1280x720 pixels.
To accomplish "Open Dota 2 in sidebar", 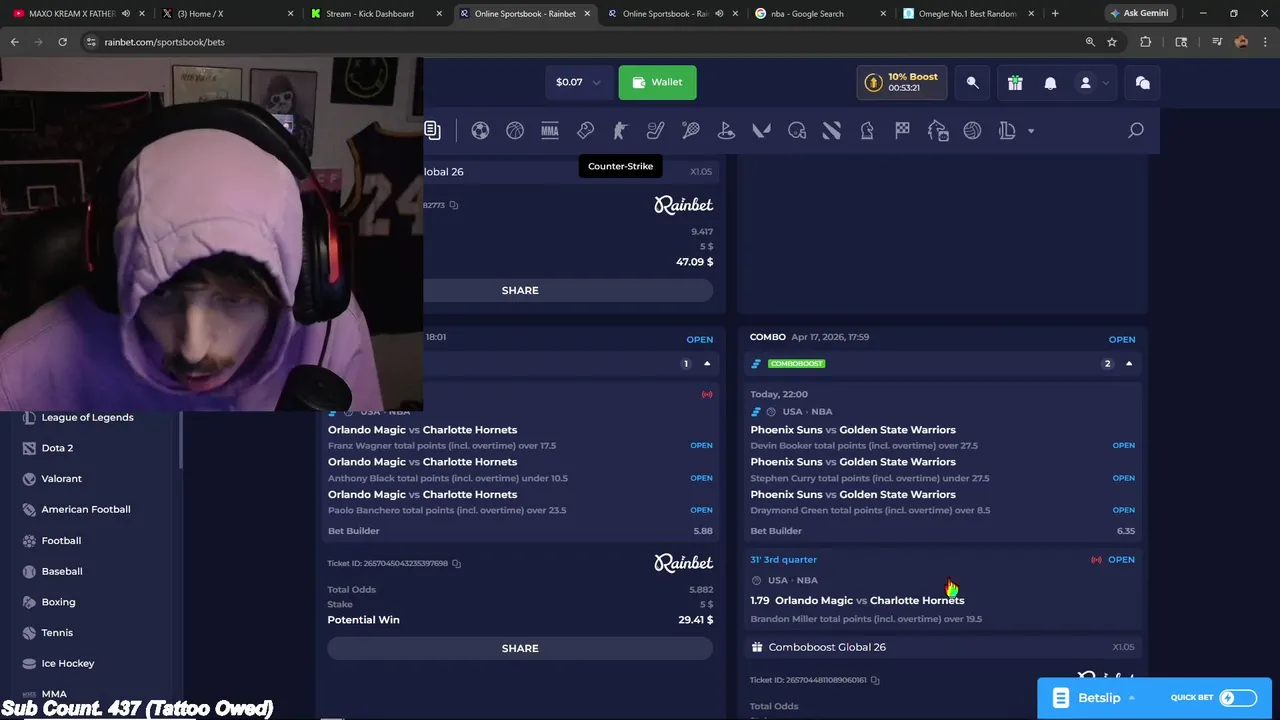I will (57, 448).
